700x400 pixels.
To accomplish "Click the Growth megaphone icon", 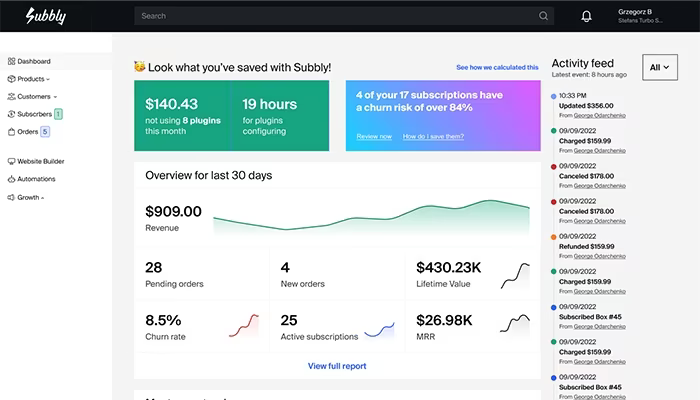I will tap(12, 197).
